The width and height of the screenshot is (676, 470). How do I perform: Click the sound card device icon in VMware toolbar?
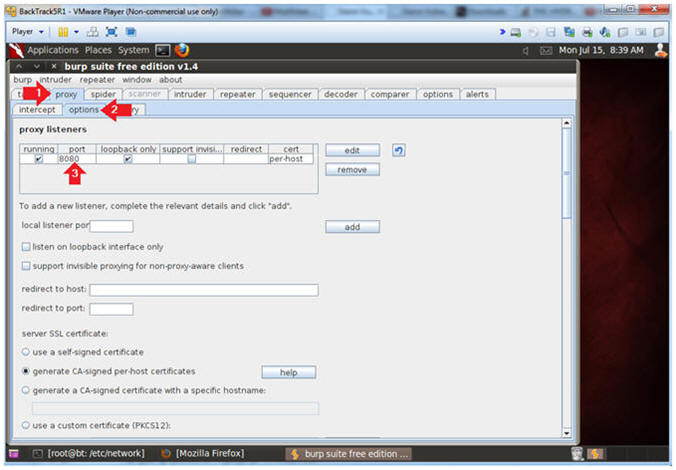click(605, 32)
